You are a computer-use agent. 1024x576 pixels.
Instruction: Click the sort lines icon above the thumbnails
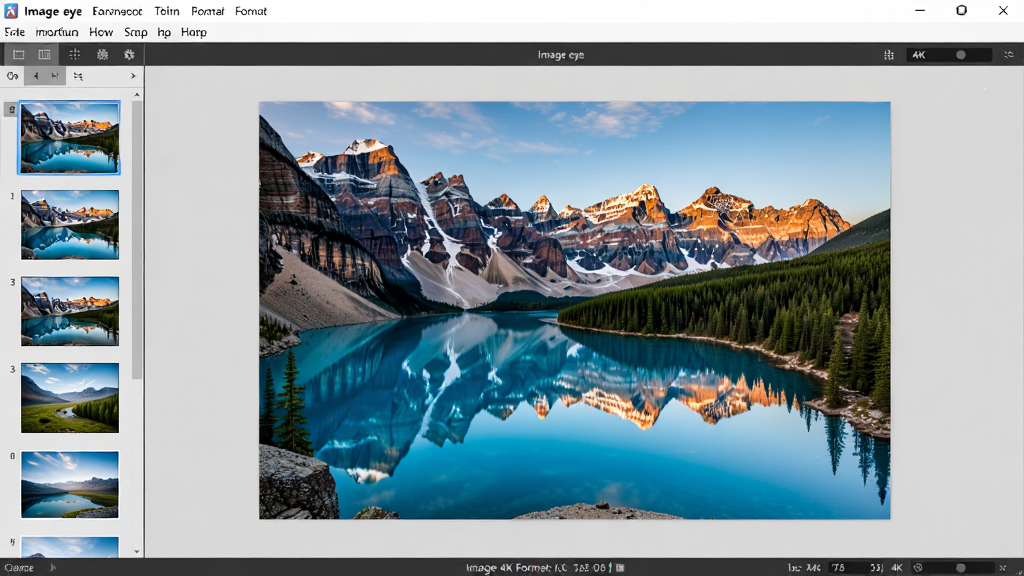coord(78,76)
